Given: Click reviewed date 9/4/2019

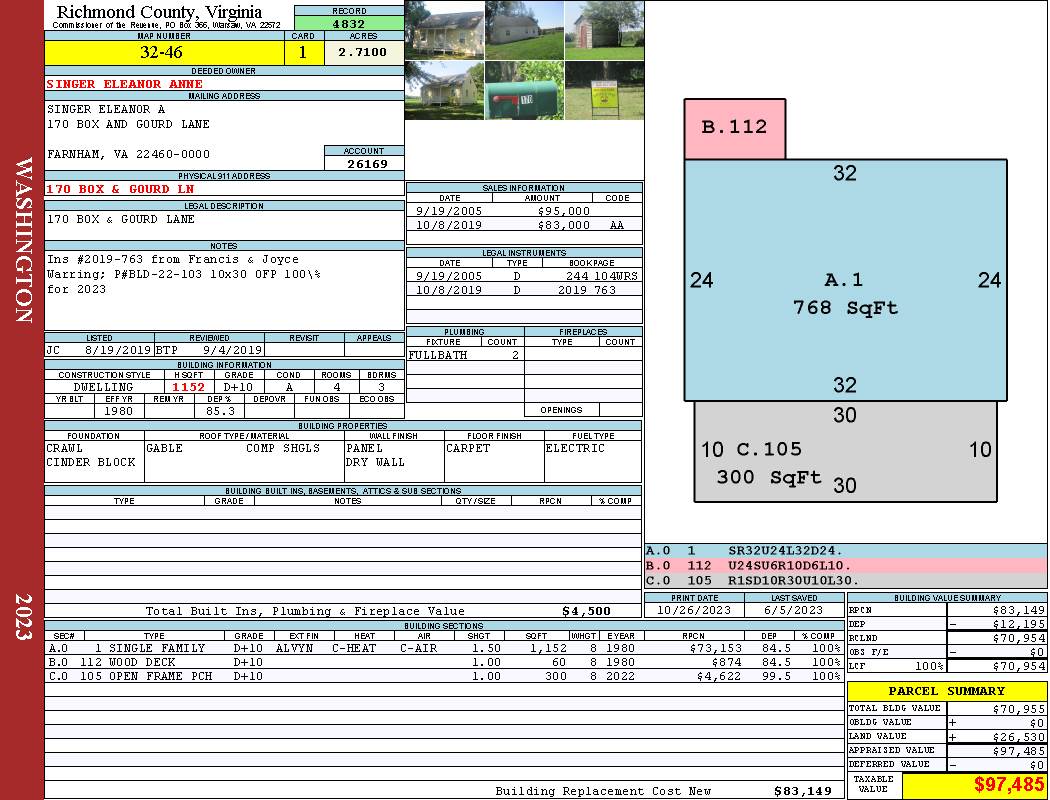Looking at the screenshot, I should click(232, 349).
